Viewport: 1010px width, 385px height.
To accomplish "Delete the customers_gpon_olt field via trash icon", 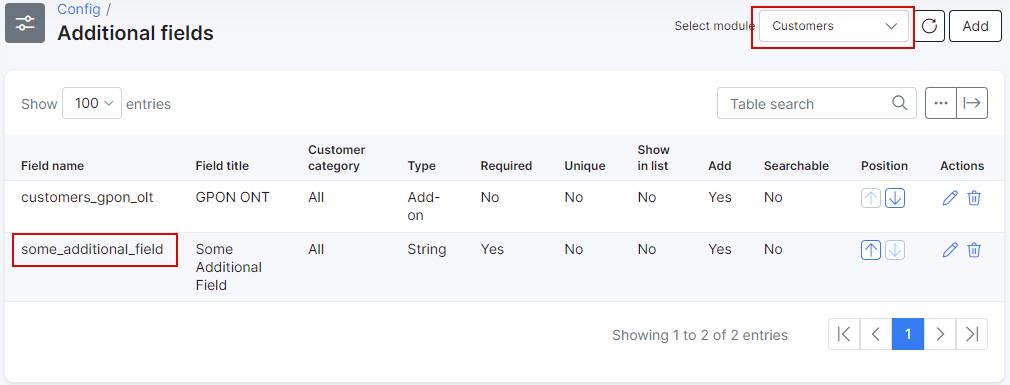I will (x=974, y=198).
